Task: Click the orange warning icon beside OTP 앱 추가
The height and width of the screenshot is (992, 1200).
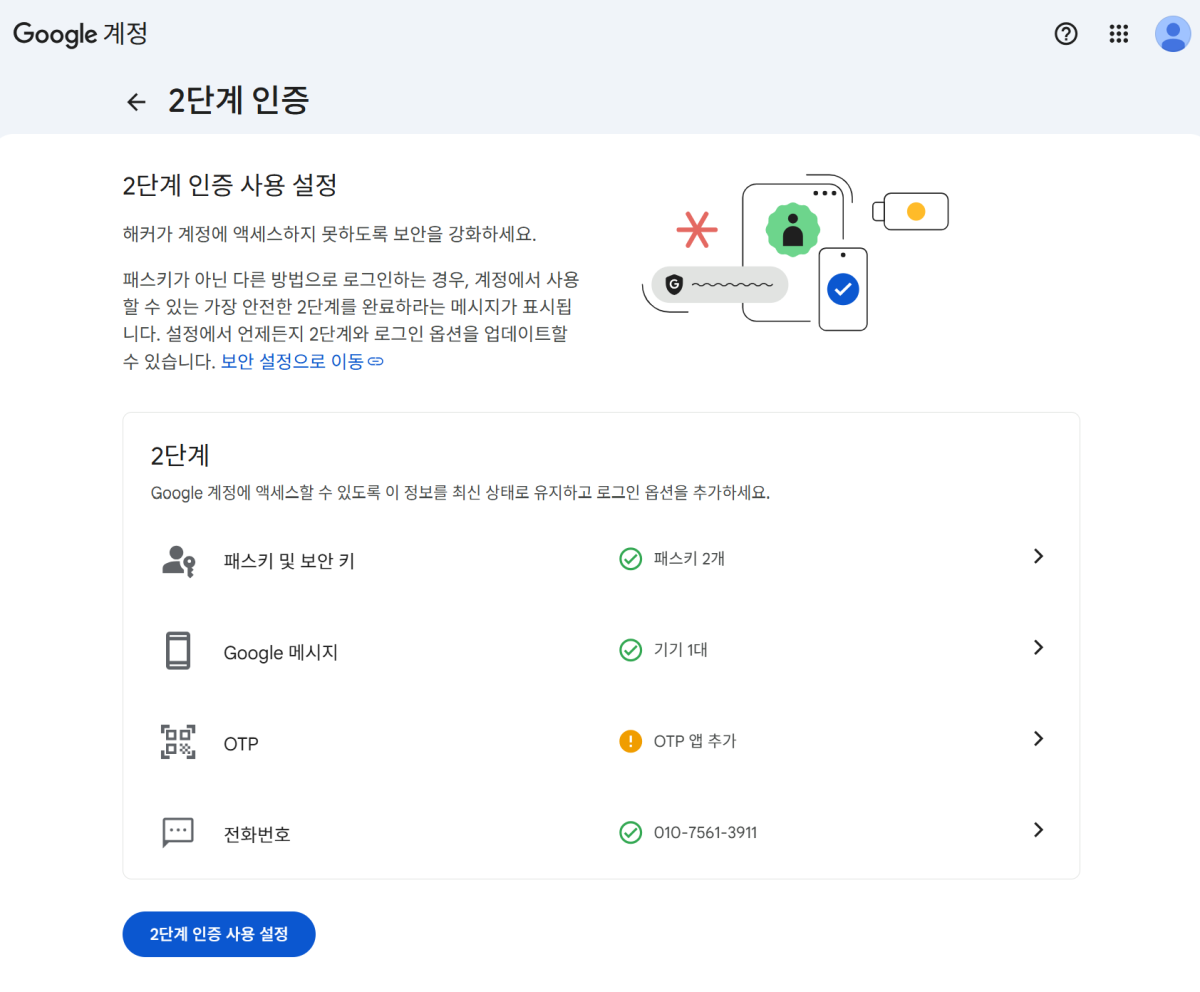Action: click(x=630, y=741)
